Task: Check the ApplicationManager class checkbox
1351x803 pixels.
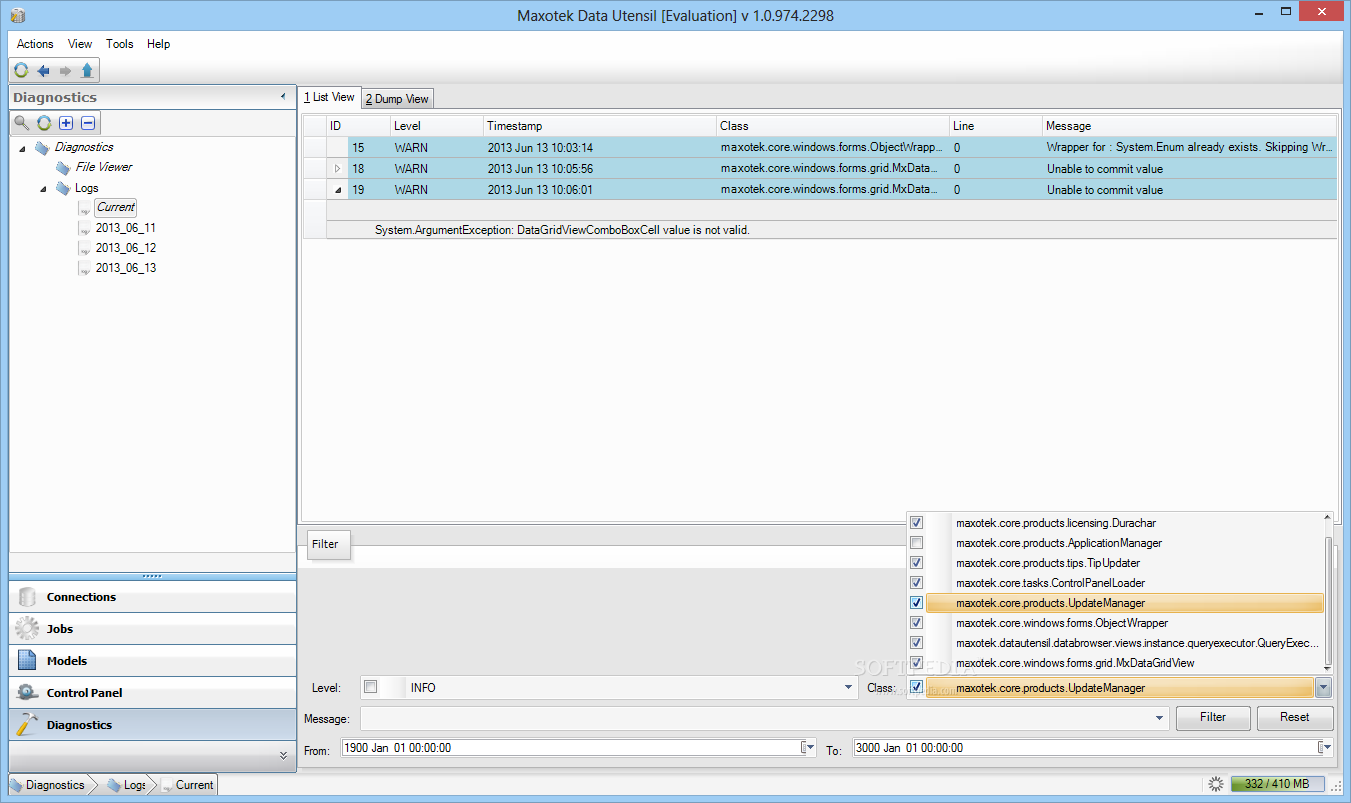Action: (x=916, y=543)
